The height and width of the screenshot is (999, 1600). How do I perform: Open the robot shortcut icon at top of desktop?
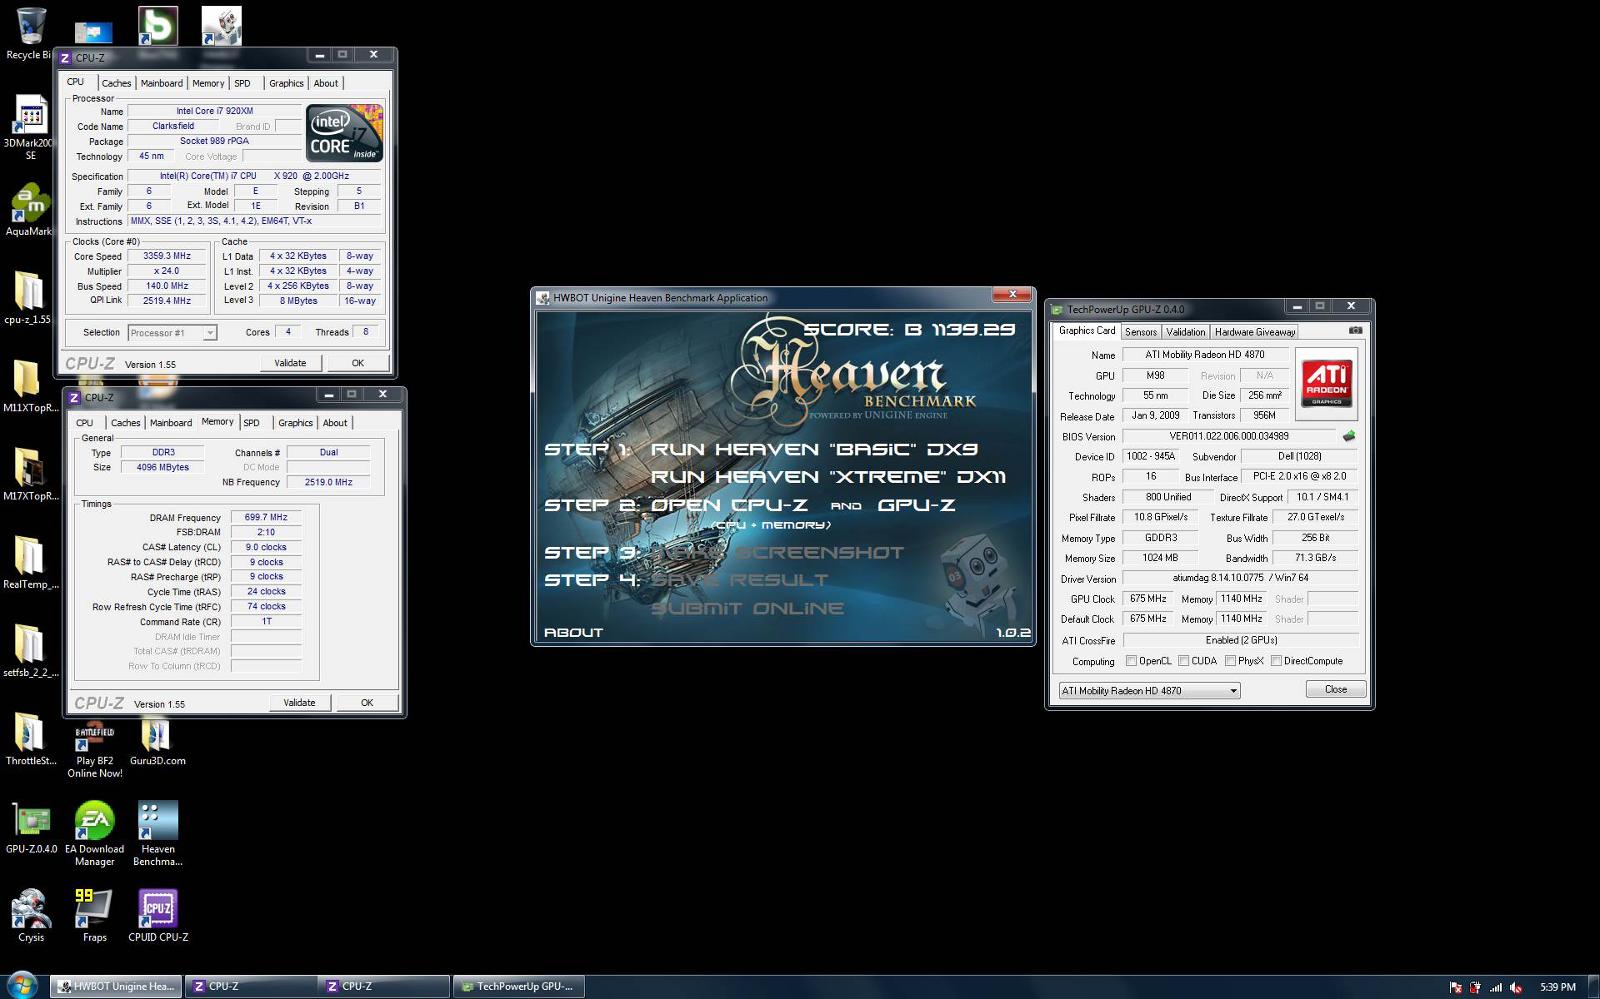(x=221, y=25)
